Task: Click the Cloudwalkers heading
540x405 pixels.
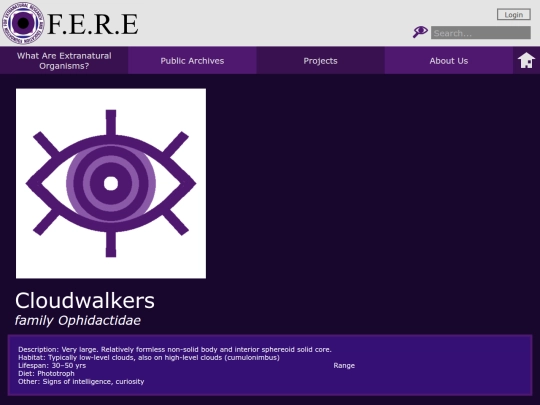Action: 85,301
